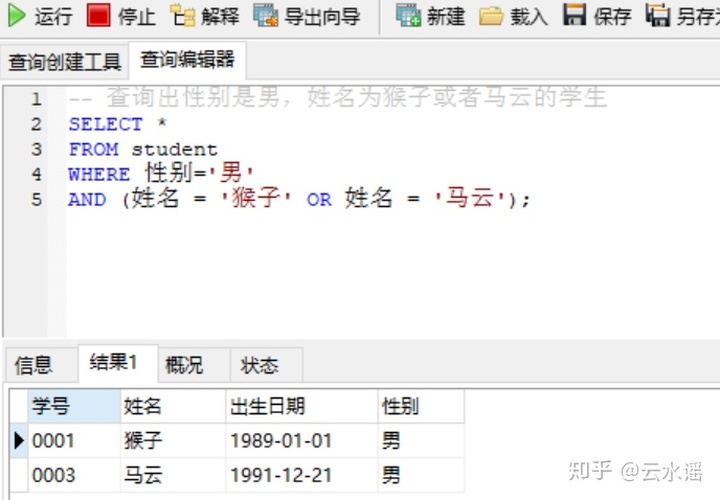
Task: Click the 载入 label button
Action: 529,17
